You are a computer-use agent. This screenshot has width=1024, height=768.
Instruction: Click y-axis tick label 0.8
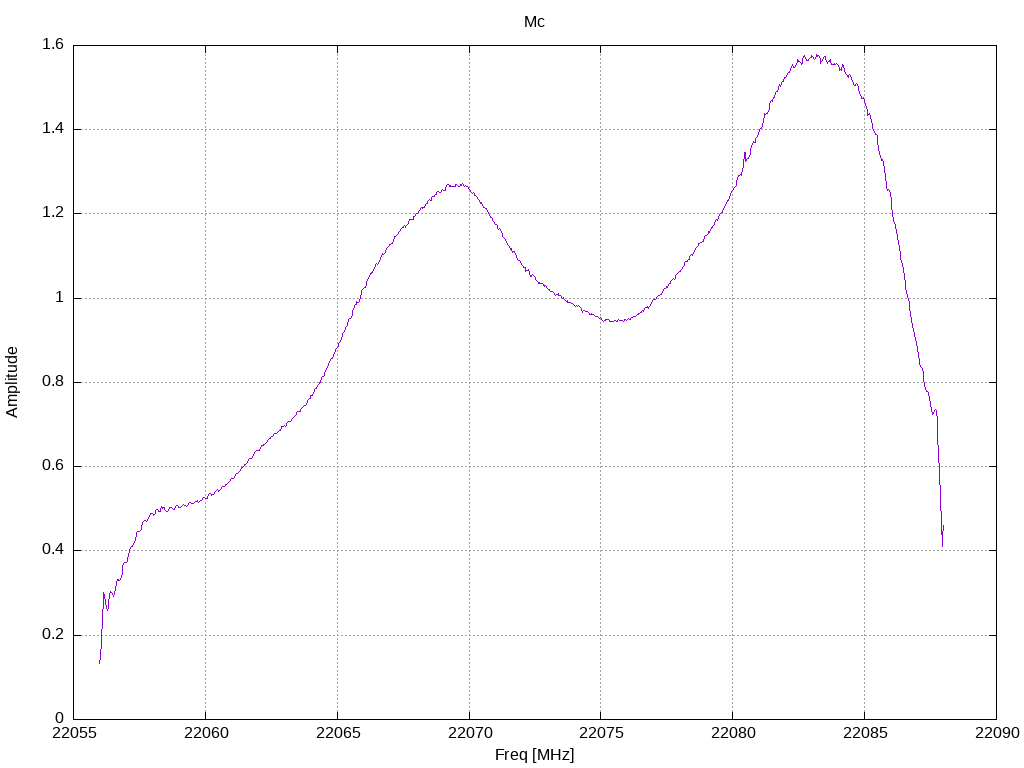[53, 382]
